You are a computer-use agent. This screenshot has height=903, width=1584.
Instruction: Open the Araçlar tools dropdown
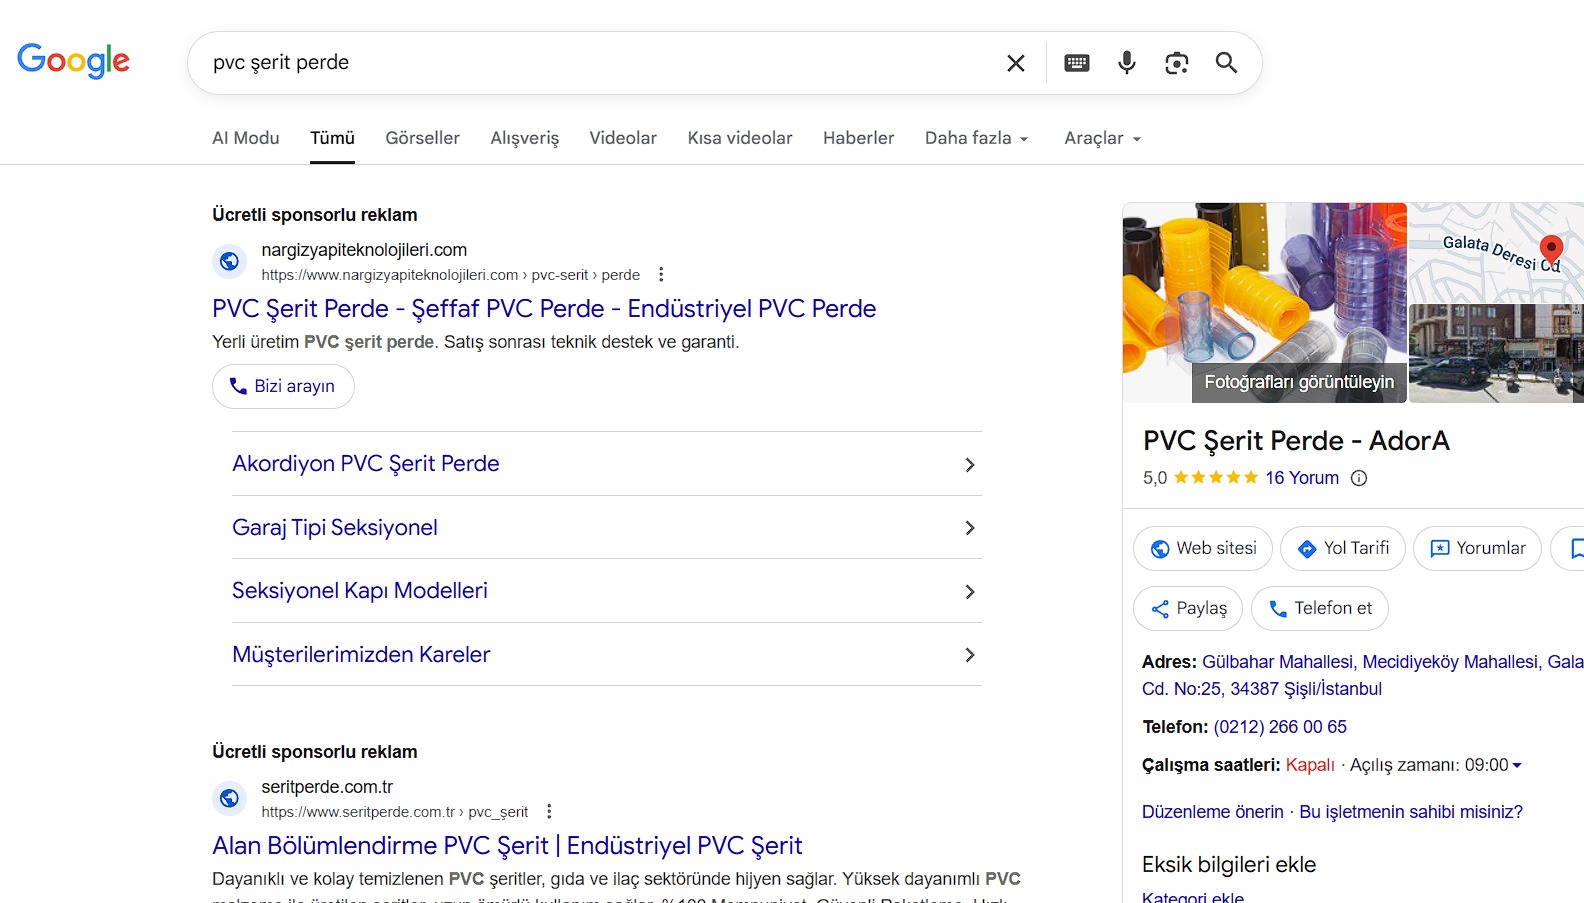[1102, 138]
